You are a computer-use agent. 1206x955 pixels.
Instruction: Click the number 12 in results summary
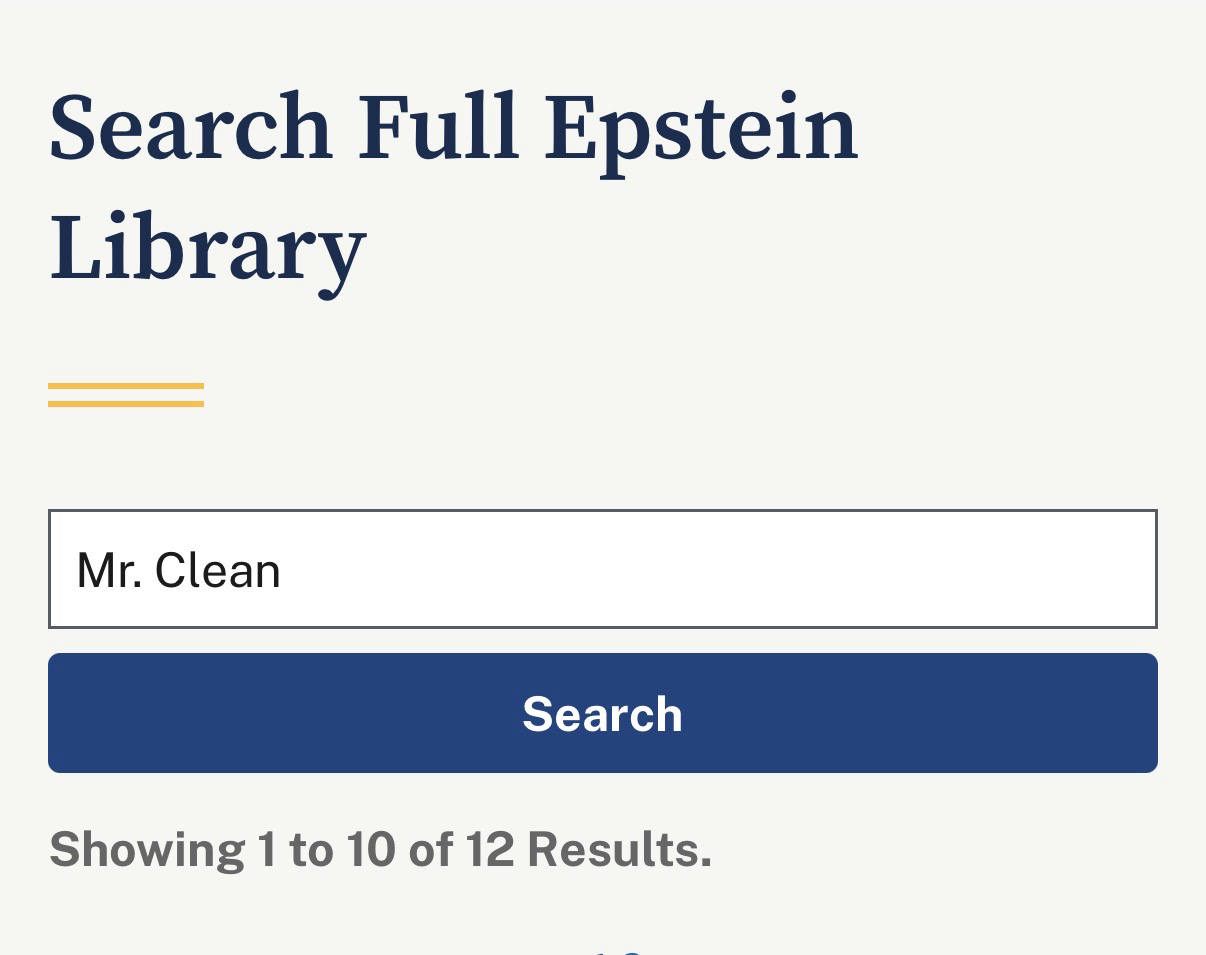point(489,849)
